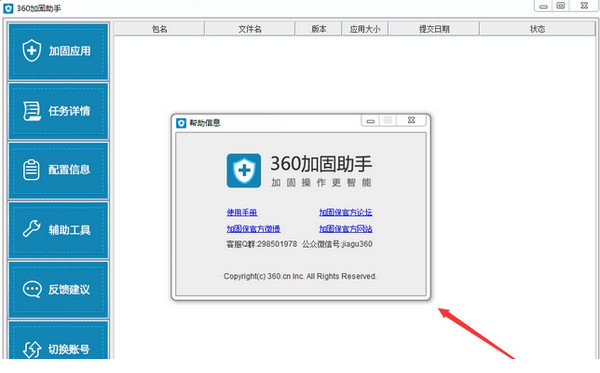Click the shield plus icon in 加固应用

point(32,50)
